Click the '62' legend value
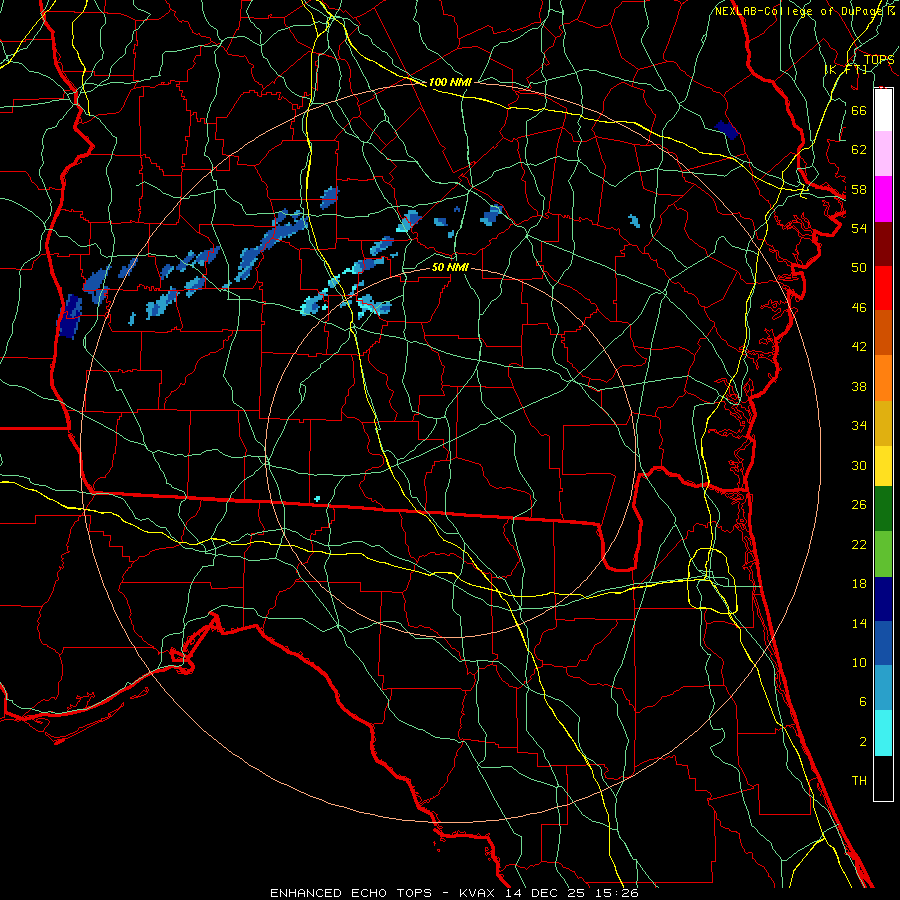 point(859,150)
